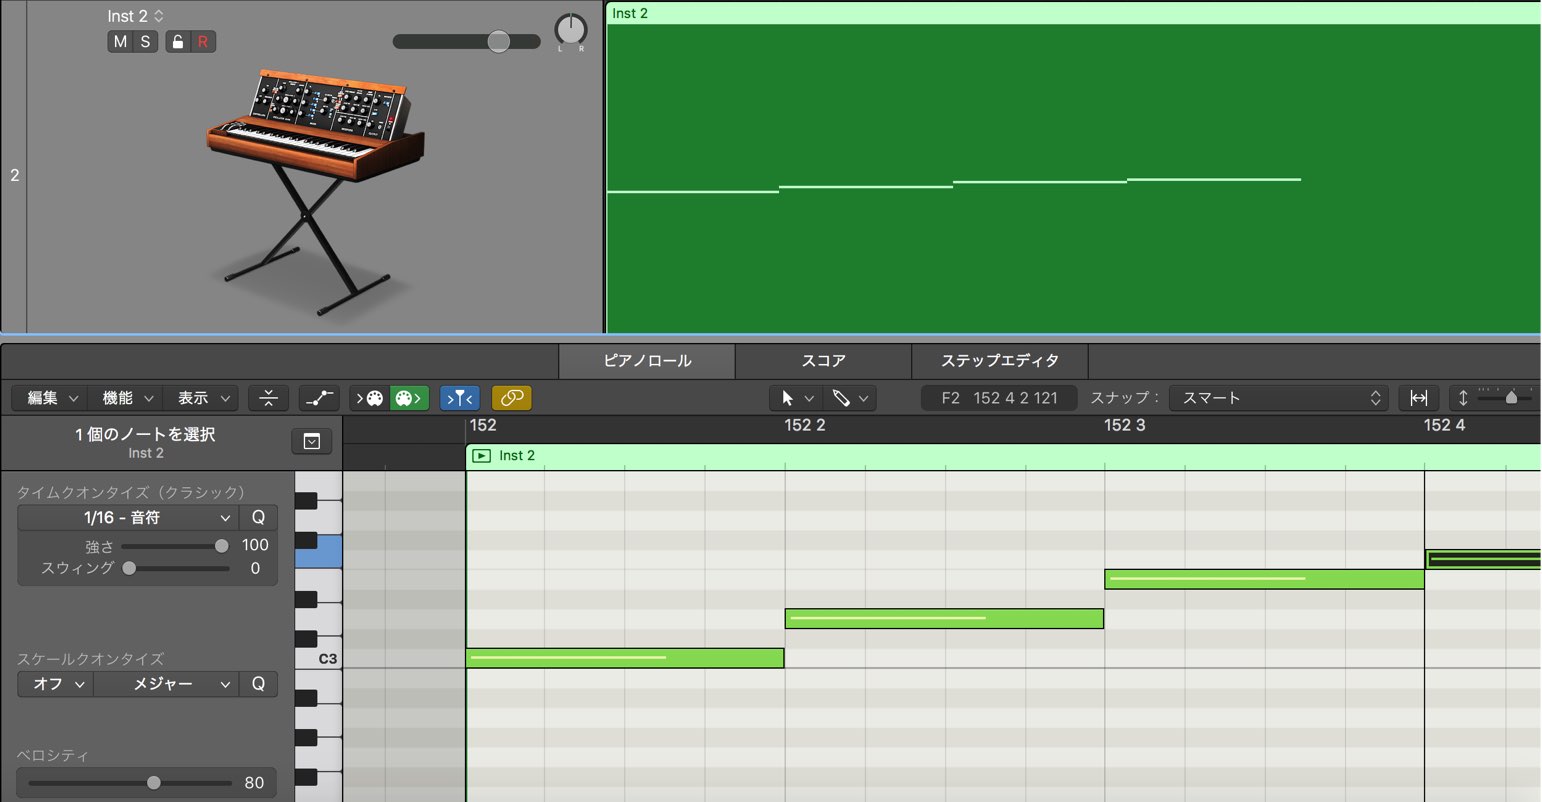Click the Q button for time quantize
Screen dimensions: 1542x802
click(x=258, y=517)
